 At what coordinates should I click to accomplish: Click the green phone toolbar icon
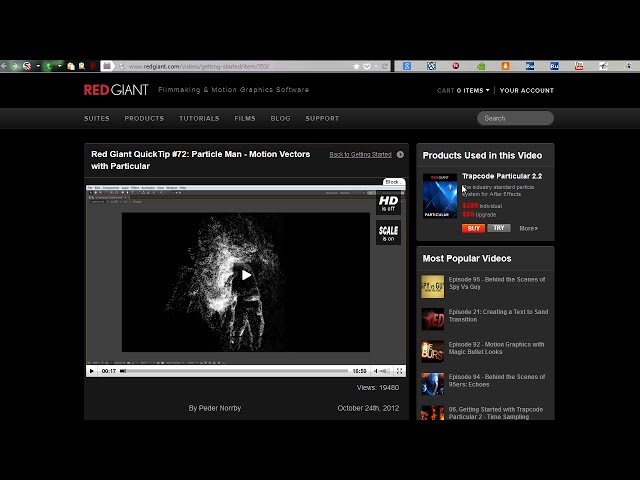(49, 66)
